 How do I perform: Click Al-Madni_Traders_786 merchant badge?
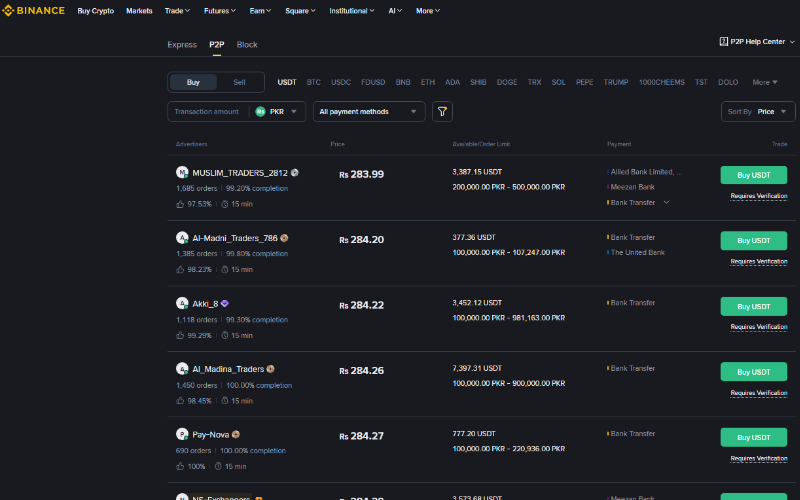click(284, 238)
